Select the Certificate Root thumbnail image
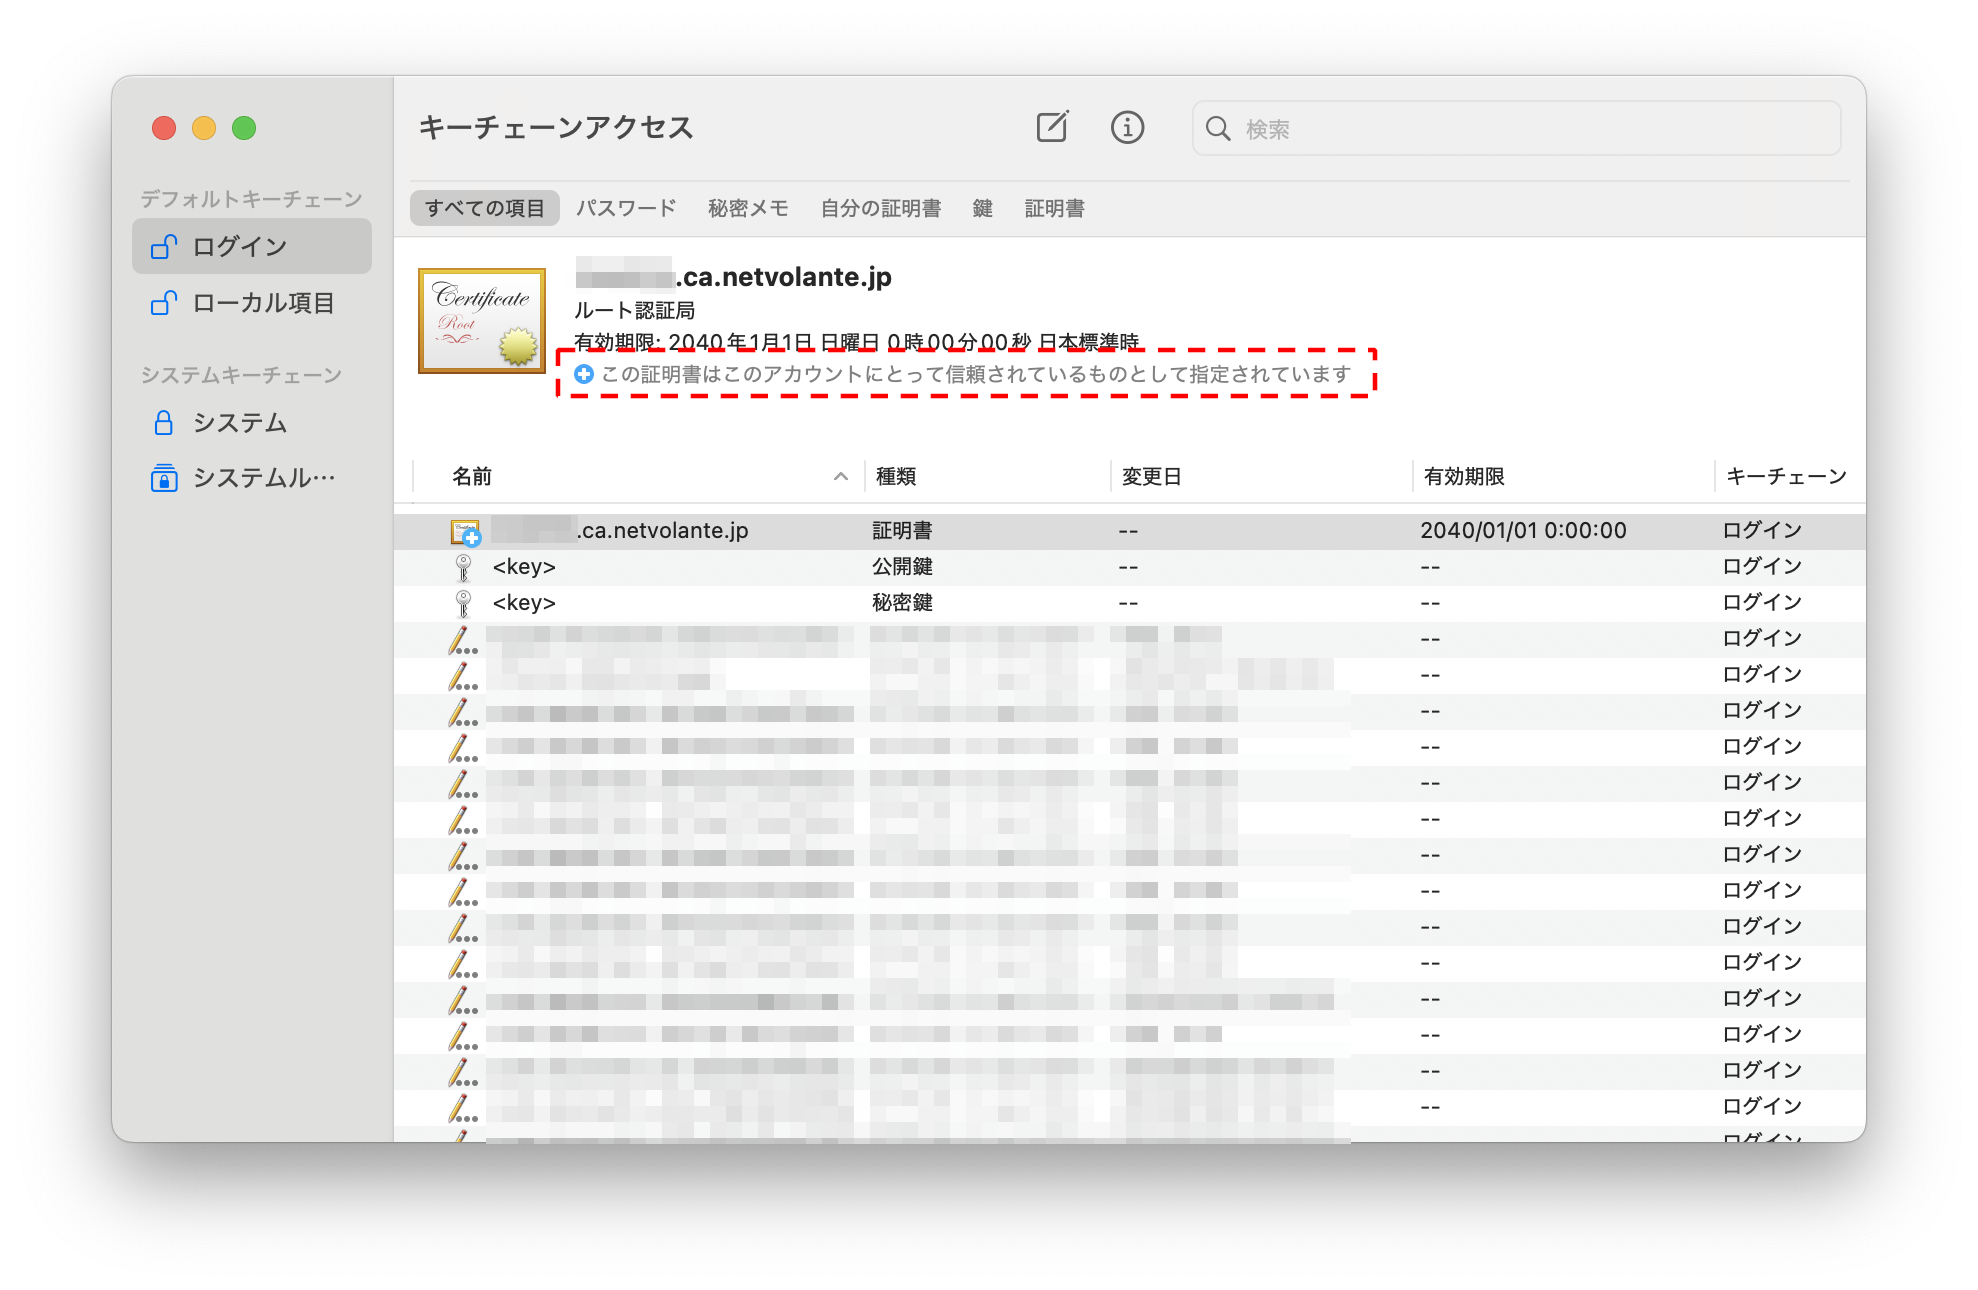1978x1290 pixels. pos(481,322)
